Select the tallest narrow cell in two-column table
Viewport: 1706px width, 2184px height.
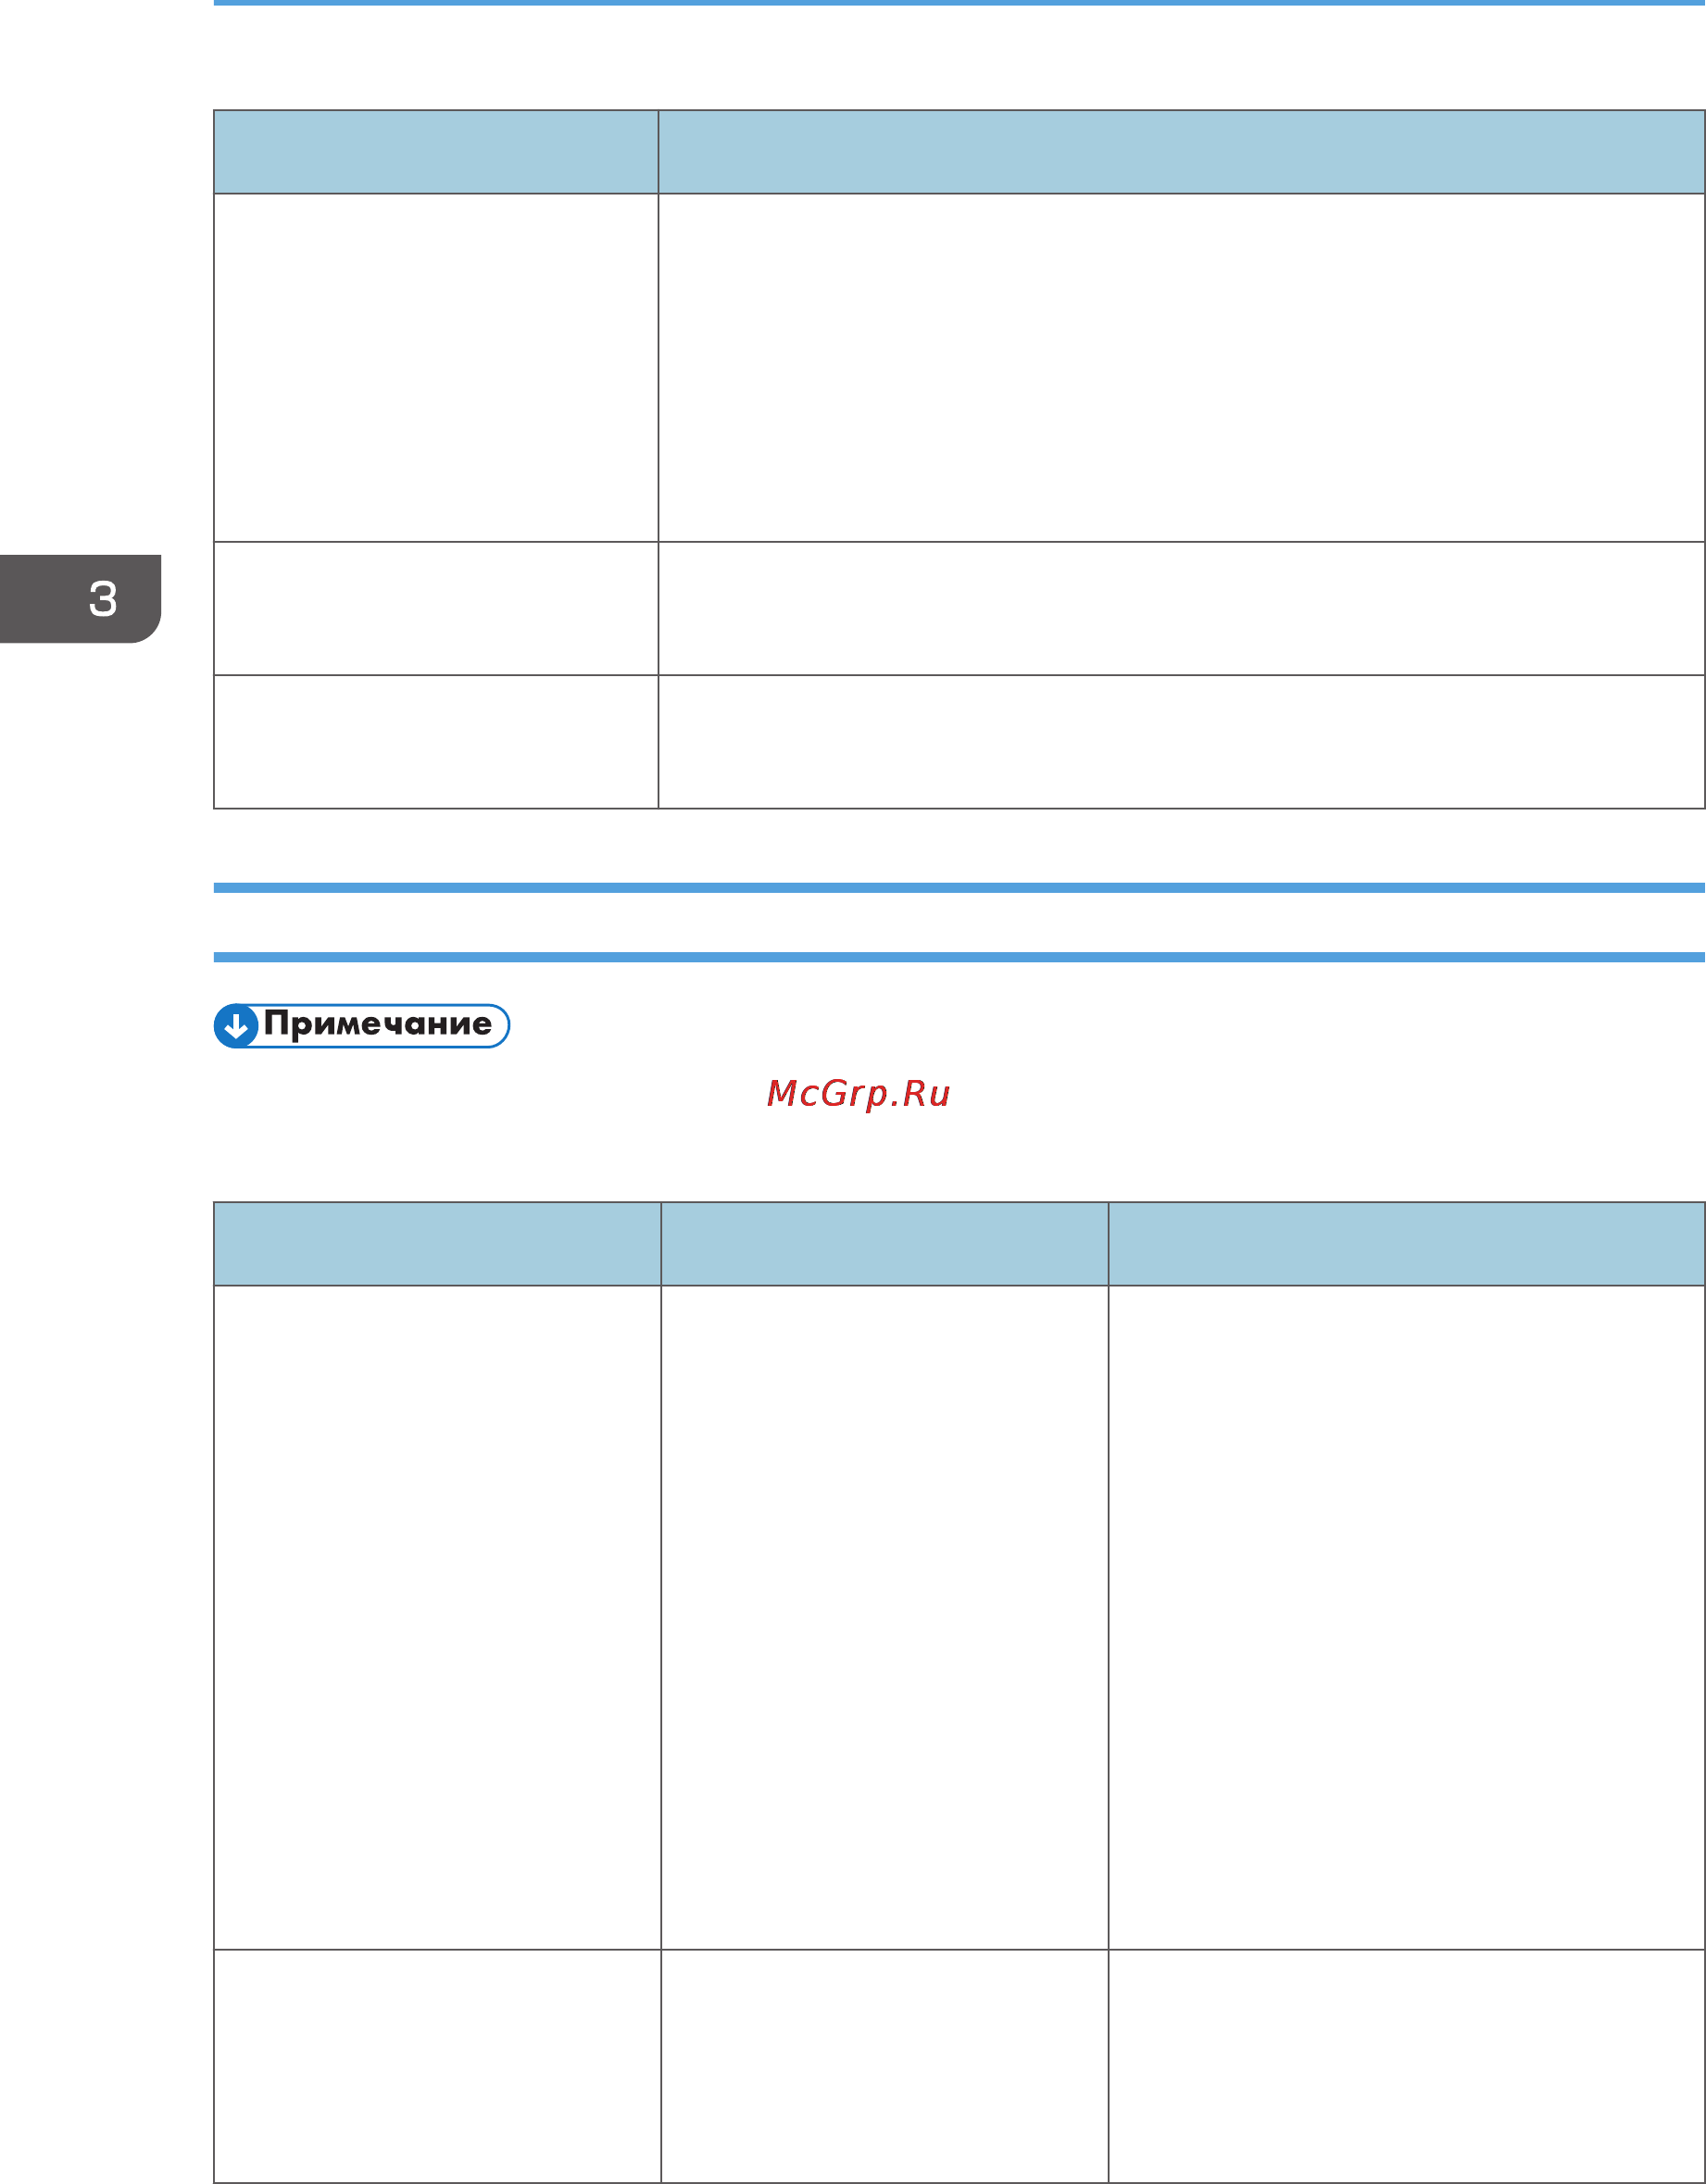pos(436,367)
